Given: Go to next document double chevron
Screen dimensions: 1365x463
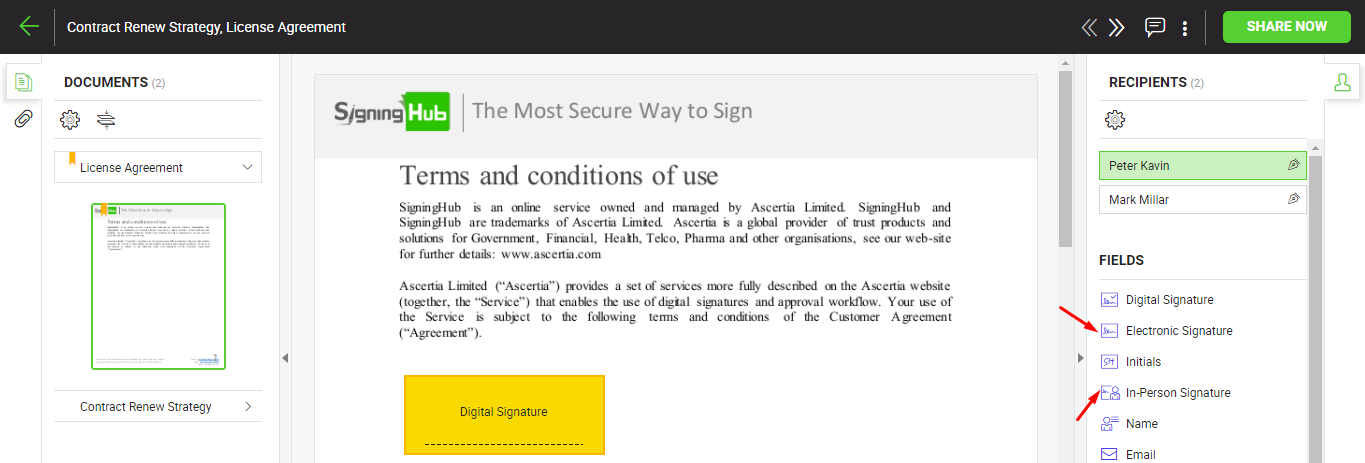Looking at the screenshot, I should (x=1117, y=27).
